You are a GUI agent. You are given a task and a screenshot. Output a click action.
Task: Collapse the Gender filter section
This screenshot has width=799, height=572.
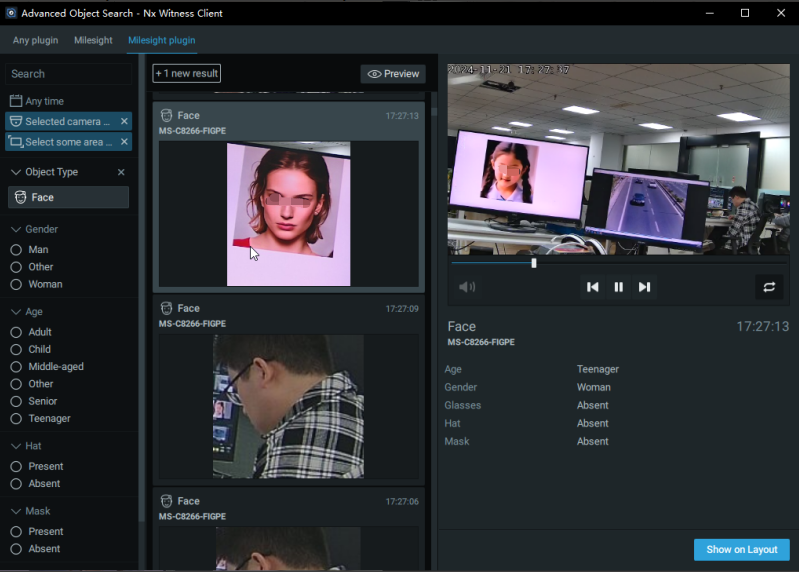pyautogui.click(x=16, y=229)
